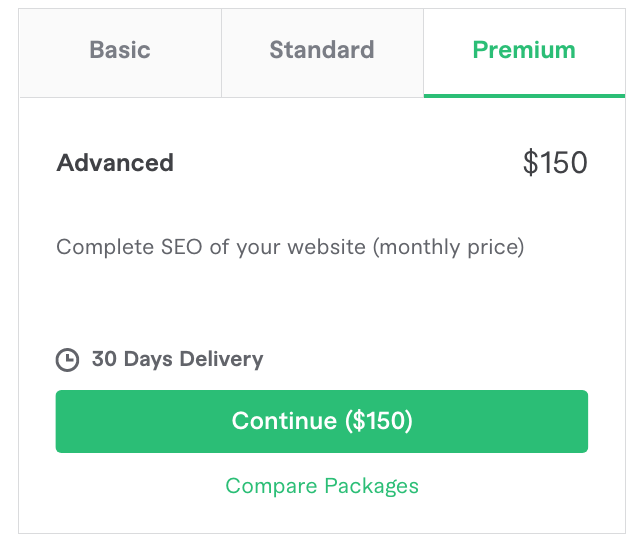Continue with the $150 Advanced package
Viewport: 635px width, 545px height.
[x=322, y=421]
